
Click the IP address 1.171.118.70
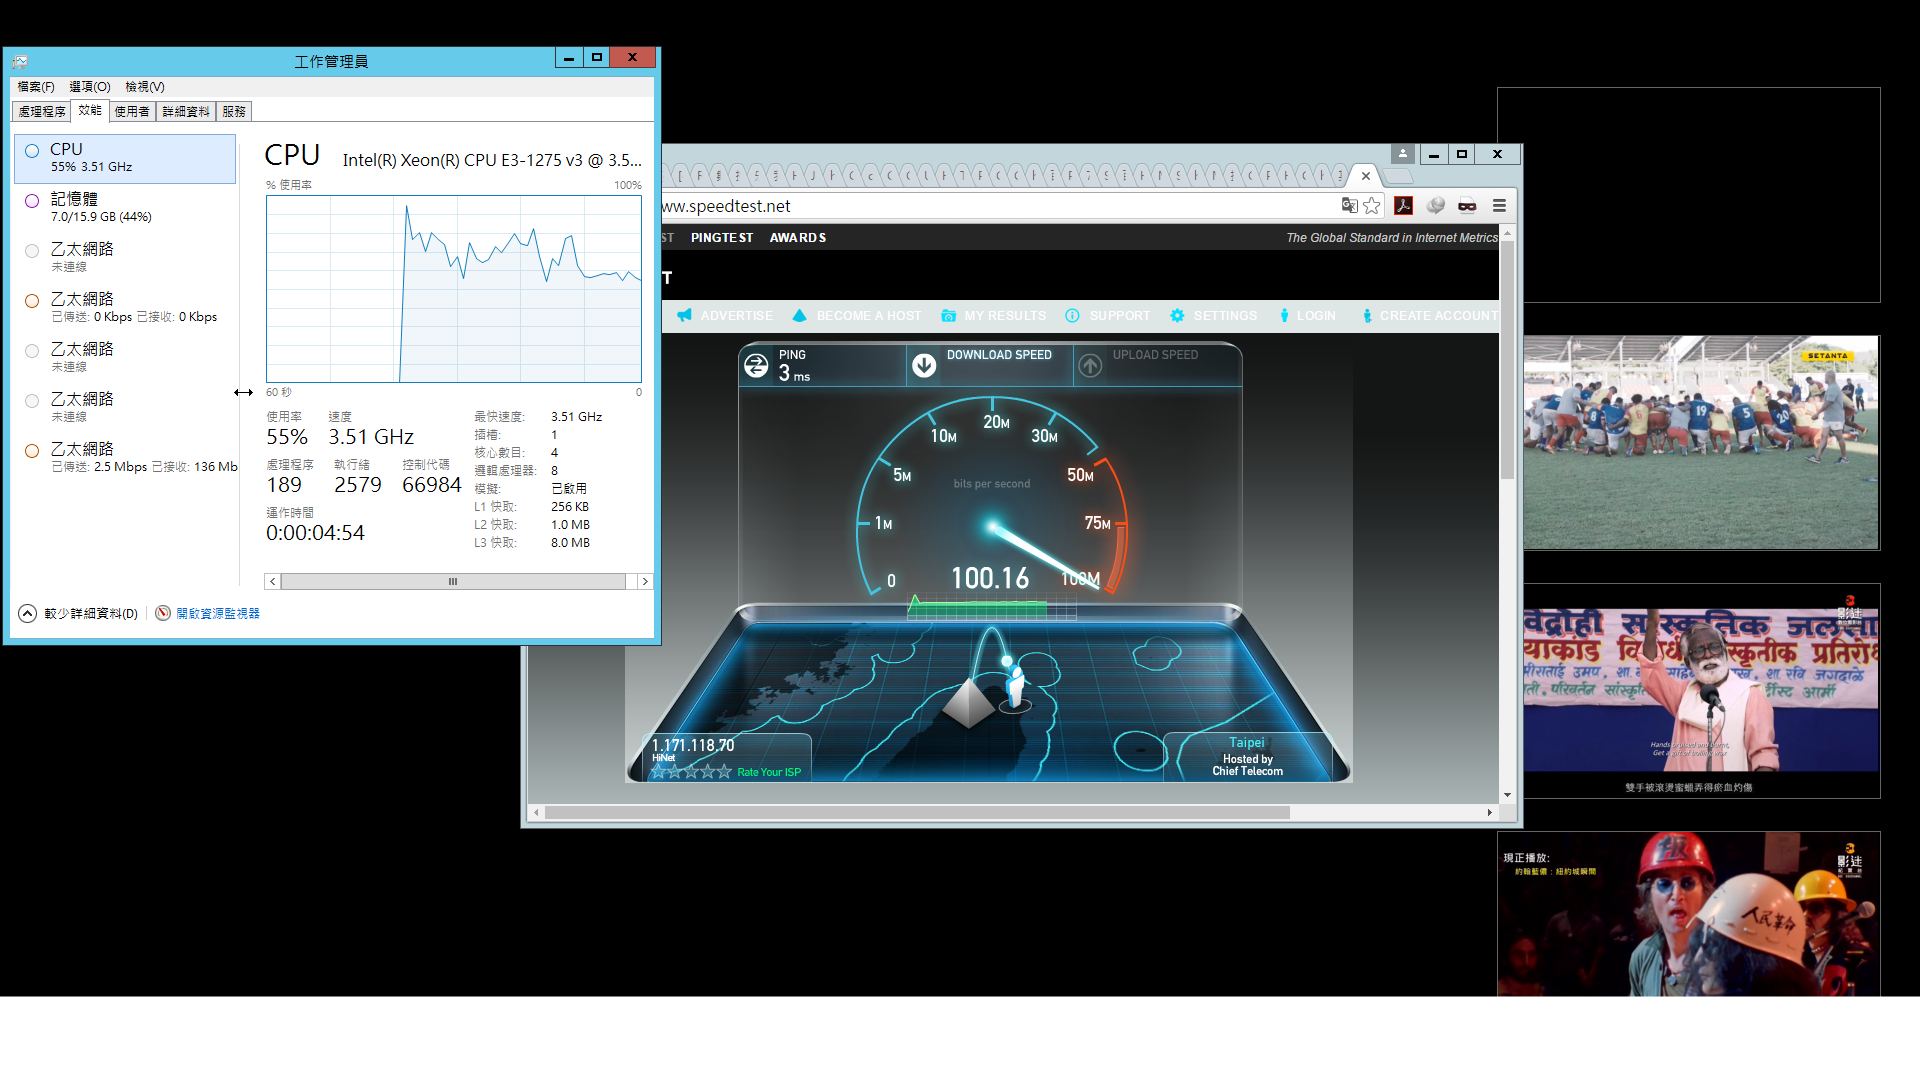[x=693, y=745]
